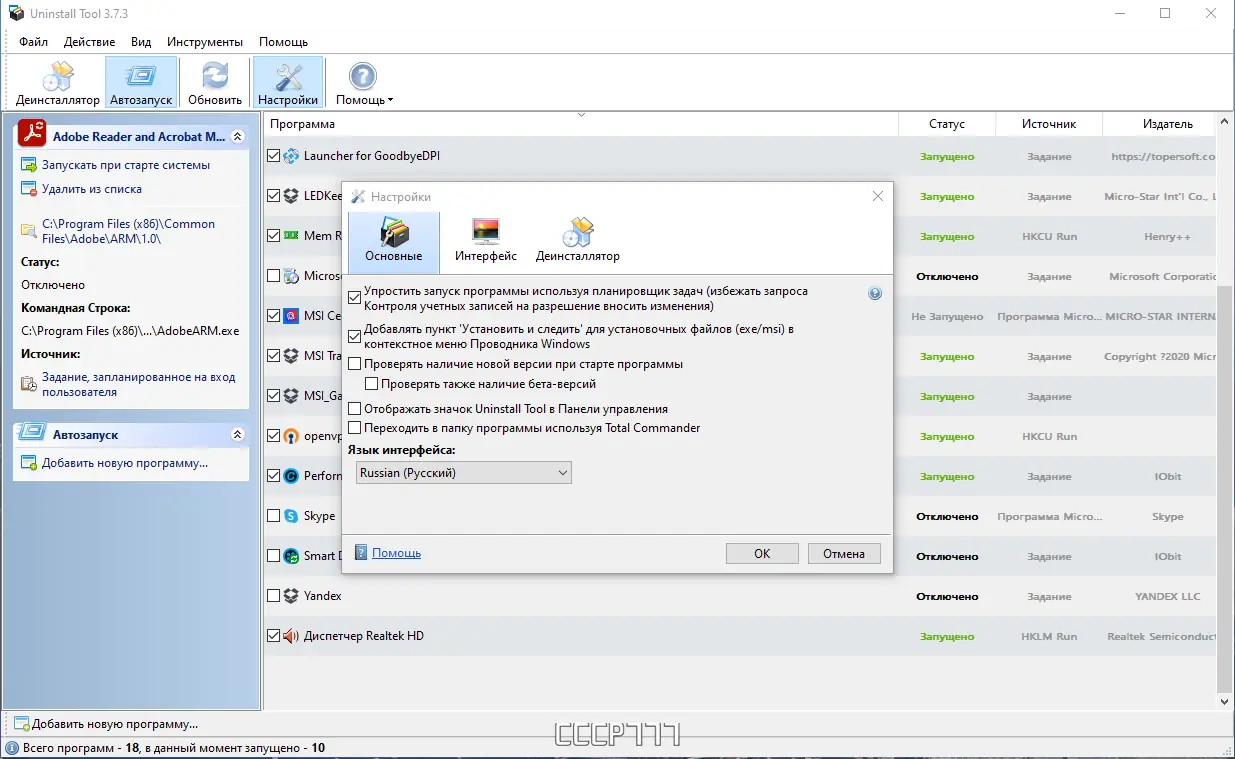Viewport: 1235px width, 759px height.
Task: Click the Запускать при старте системы icon
Action: point(29,165)
